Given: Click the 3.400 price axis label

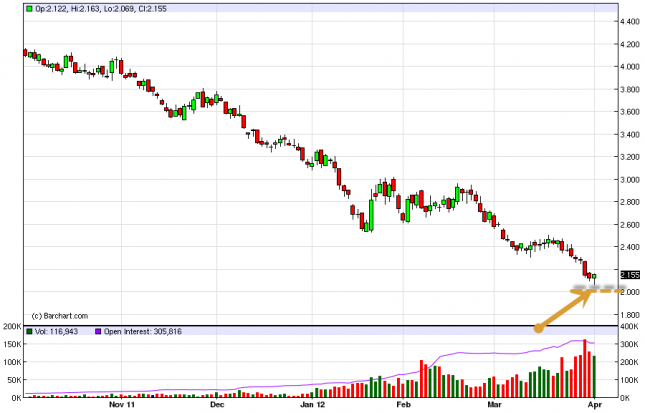Looking at the screenshot, I should point(630,135).
